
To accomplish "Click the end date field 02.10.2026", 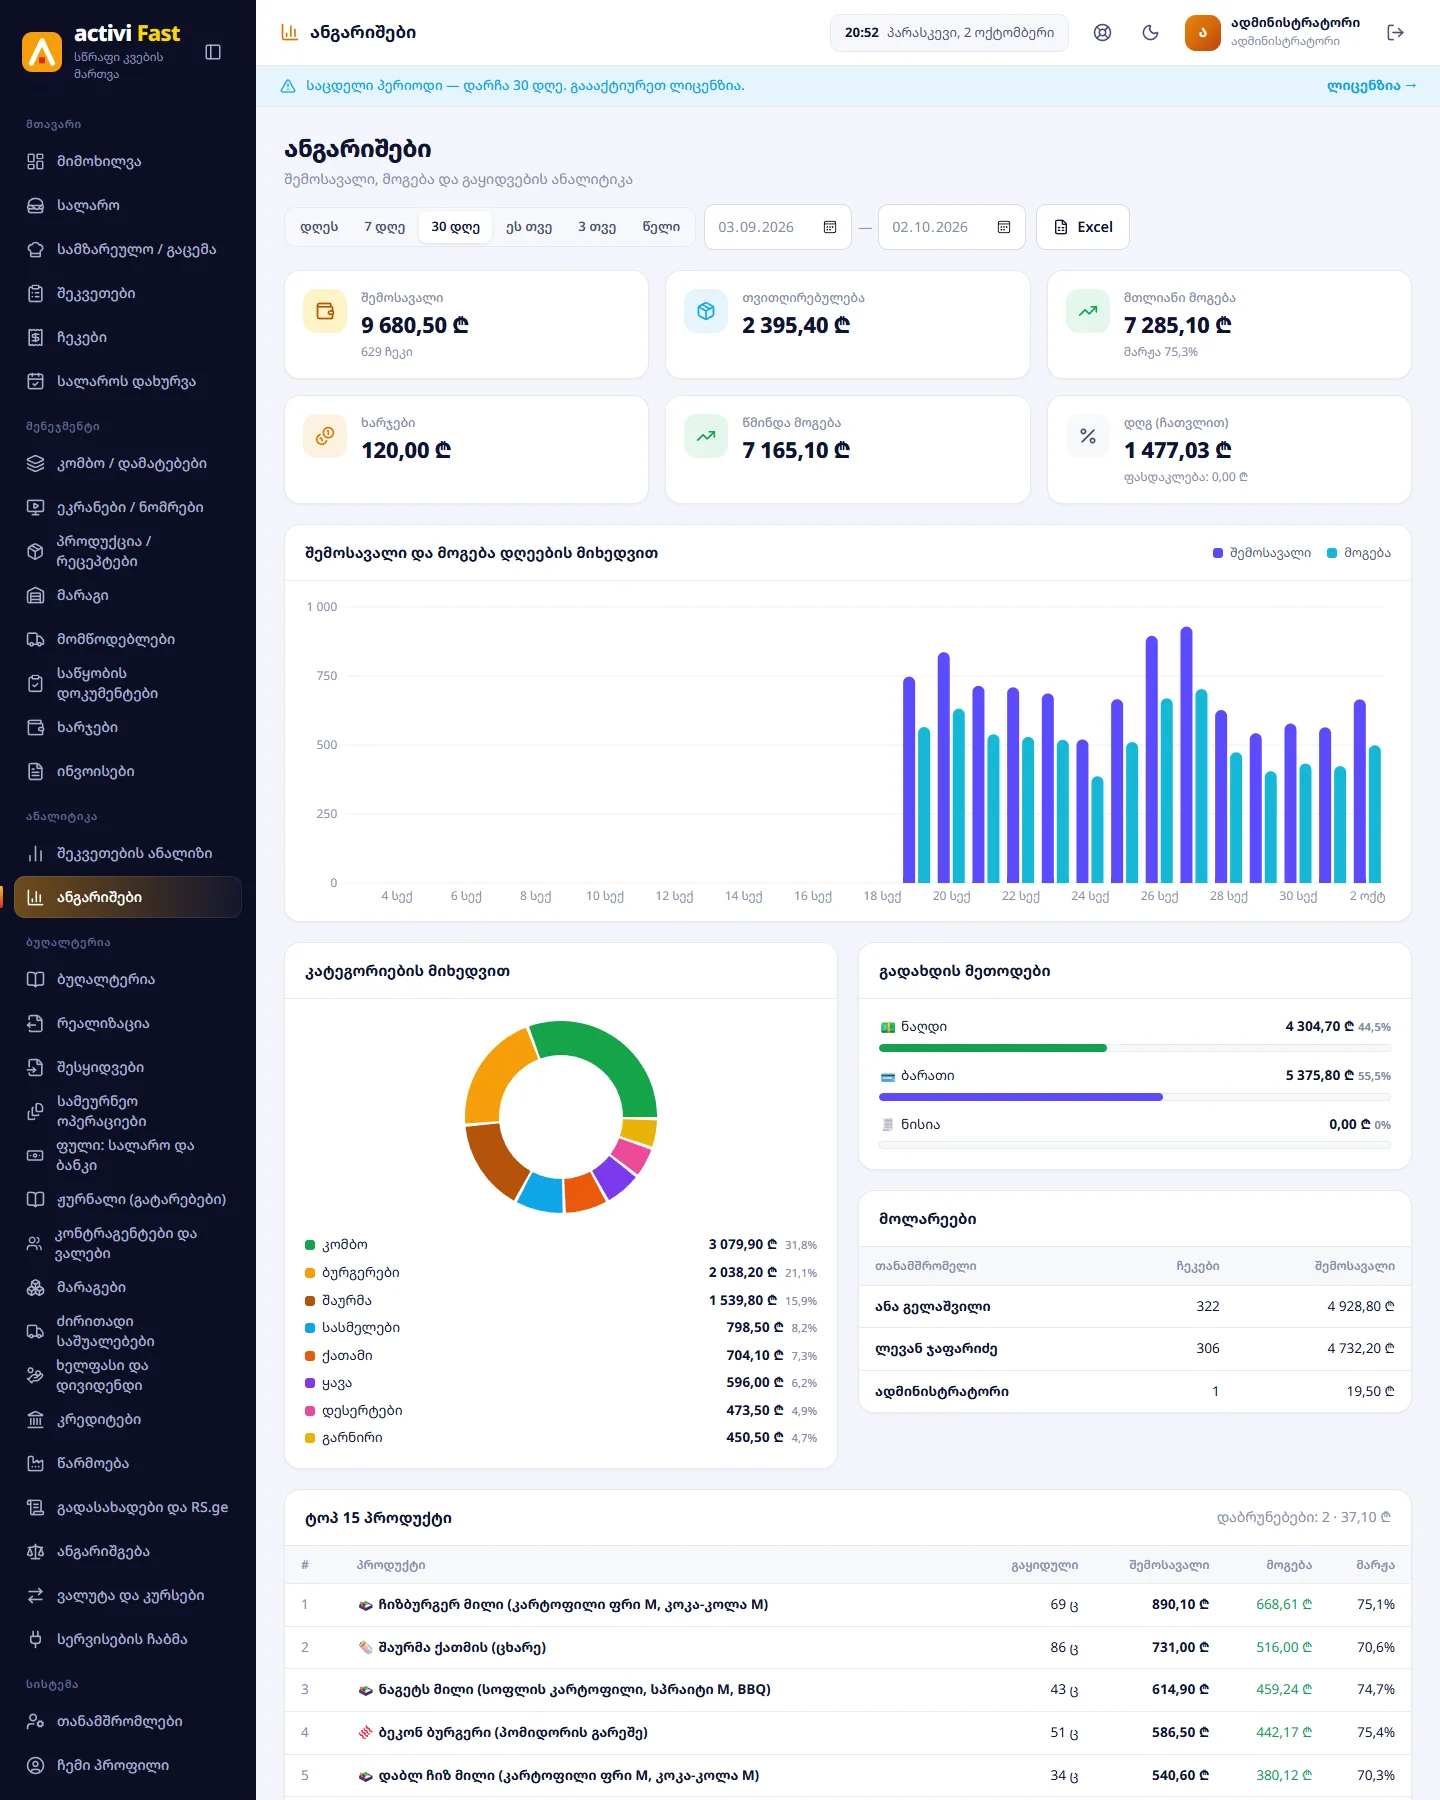I will coord(952,227).
